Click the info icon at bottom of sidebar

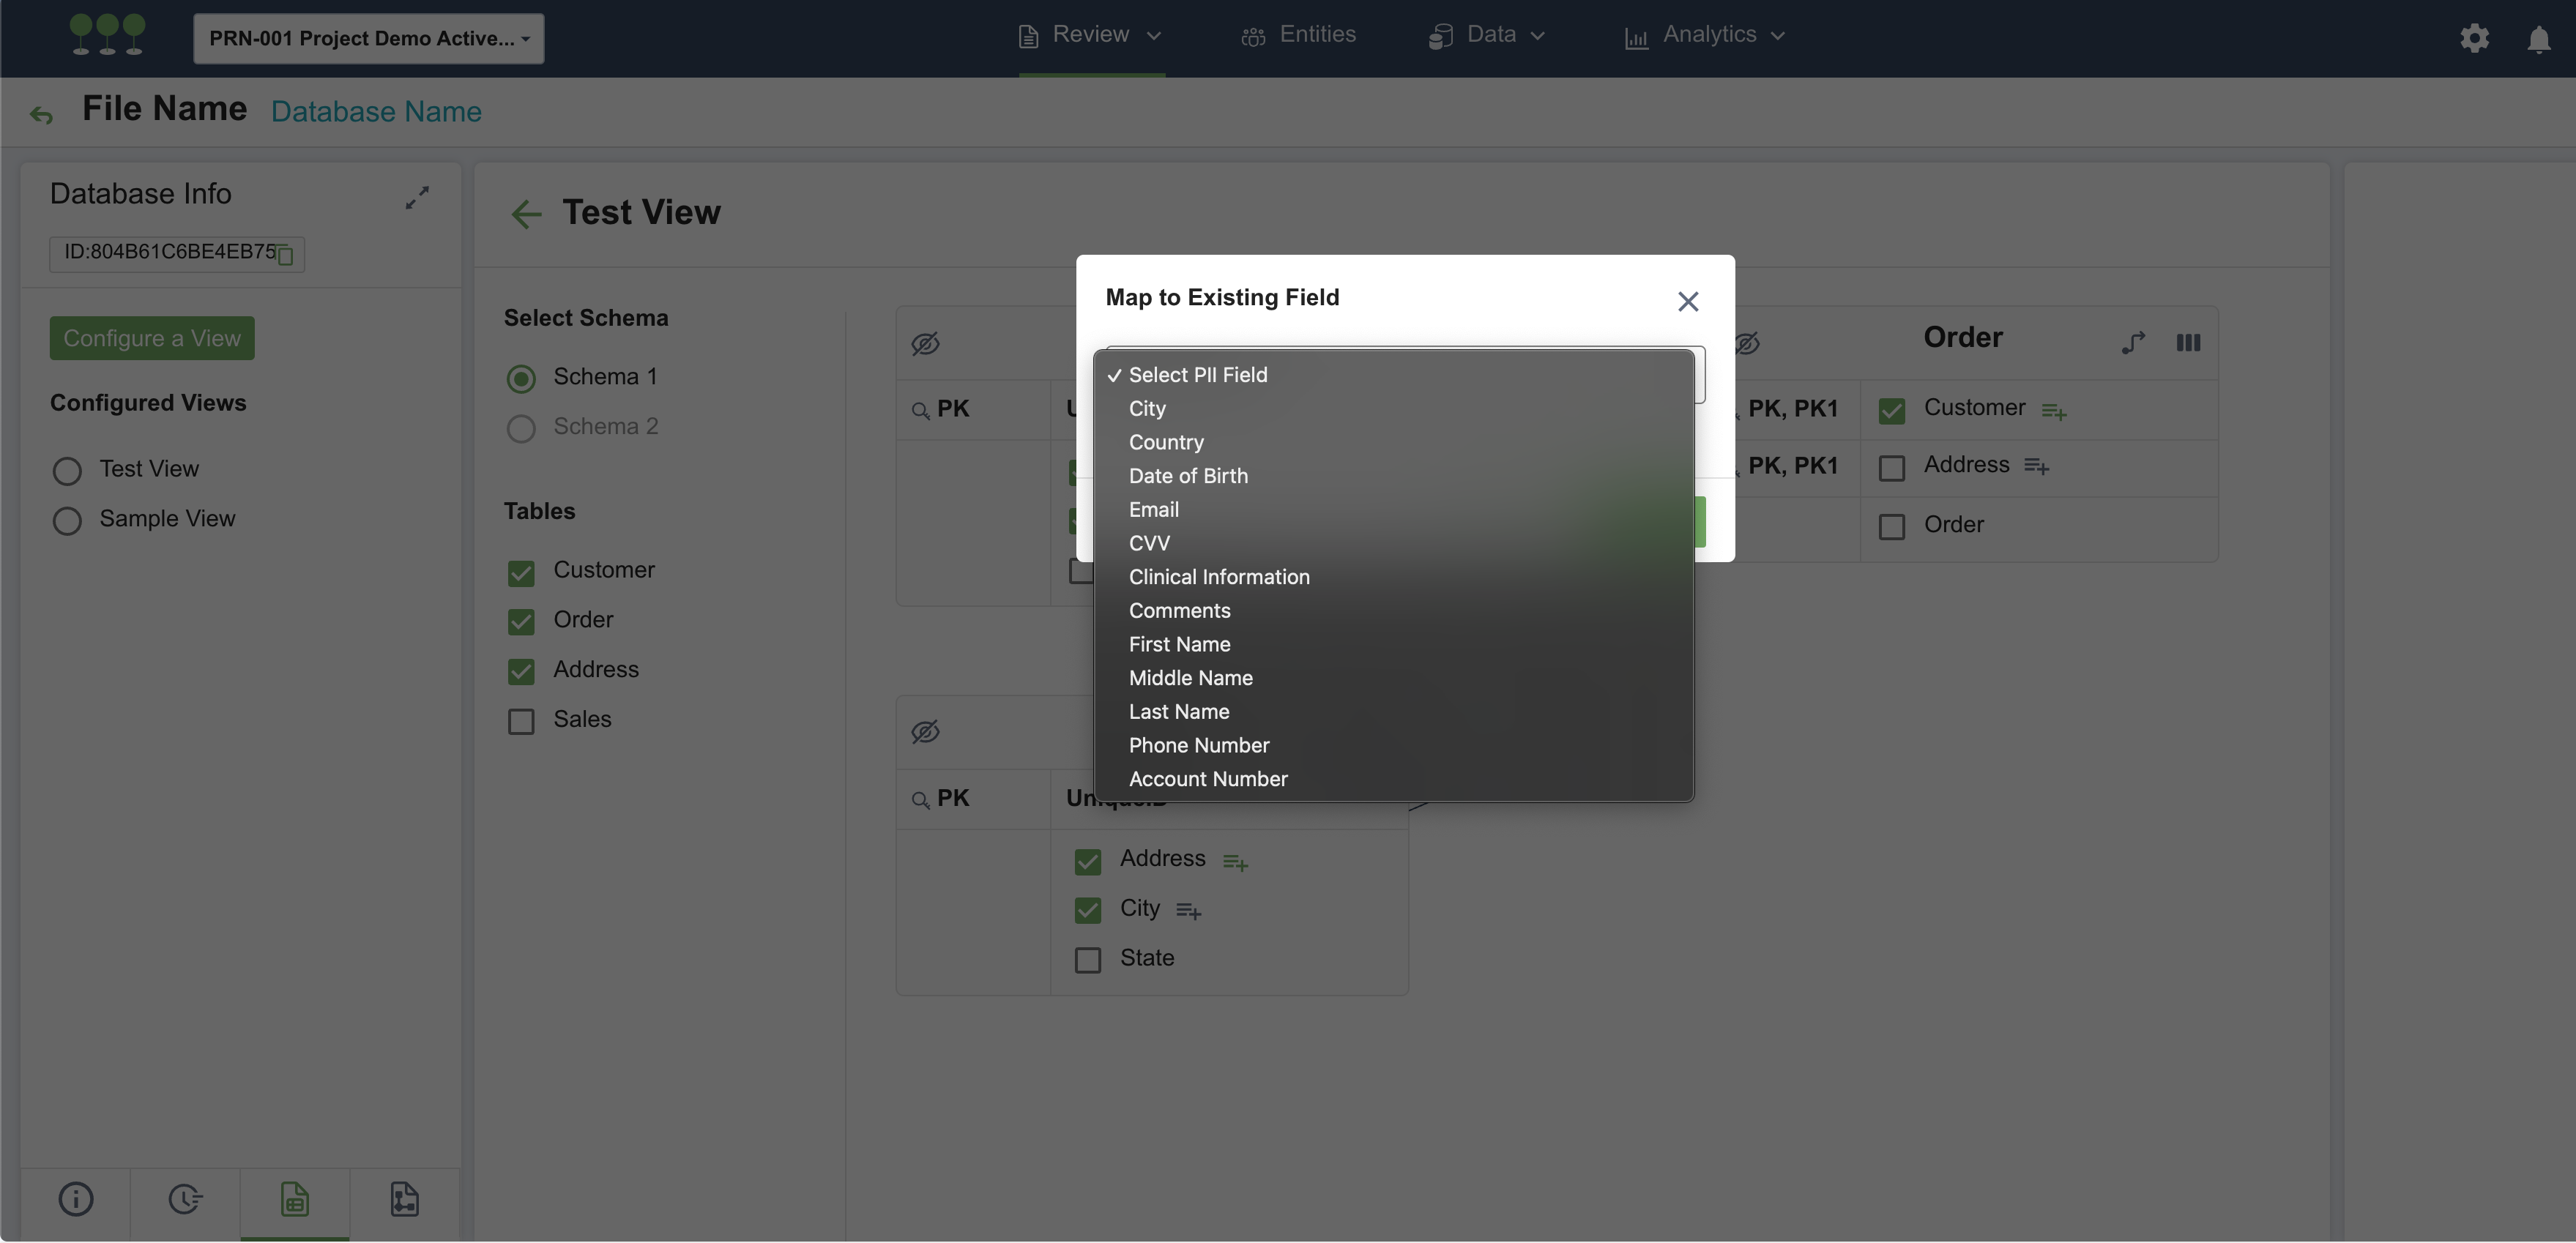[76, 1199]
